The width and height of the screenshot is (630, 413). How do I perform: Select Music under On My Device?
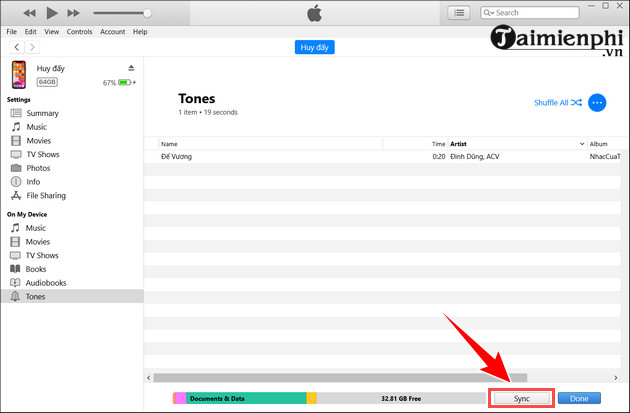(x=35, y=228)
